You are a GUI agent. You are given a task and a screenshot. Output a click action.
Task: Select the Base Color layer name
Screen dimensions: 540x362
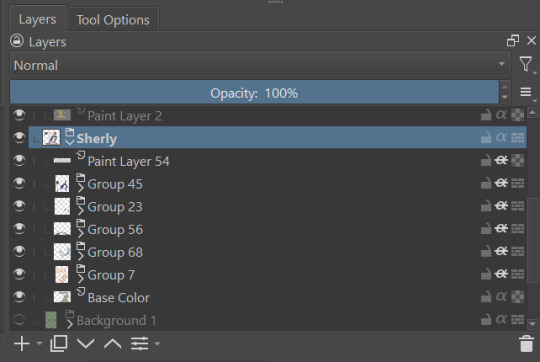[118, 298]
